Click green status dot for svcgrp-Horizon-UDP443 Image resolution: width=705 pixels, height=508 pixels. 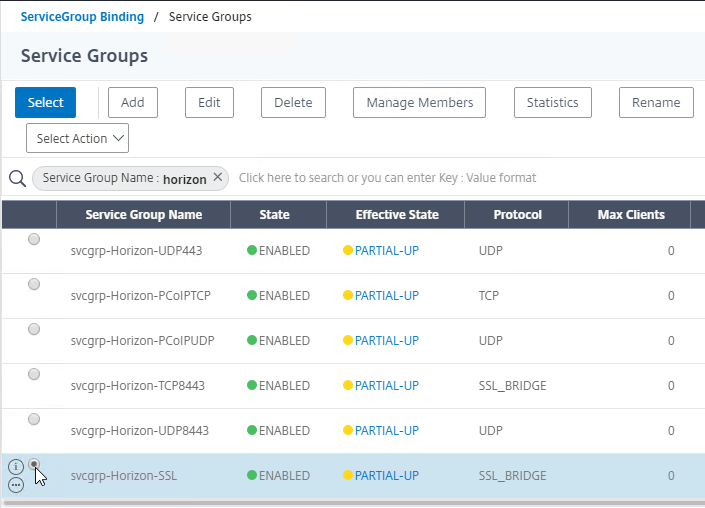click(252, 250)
